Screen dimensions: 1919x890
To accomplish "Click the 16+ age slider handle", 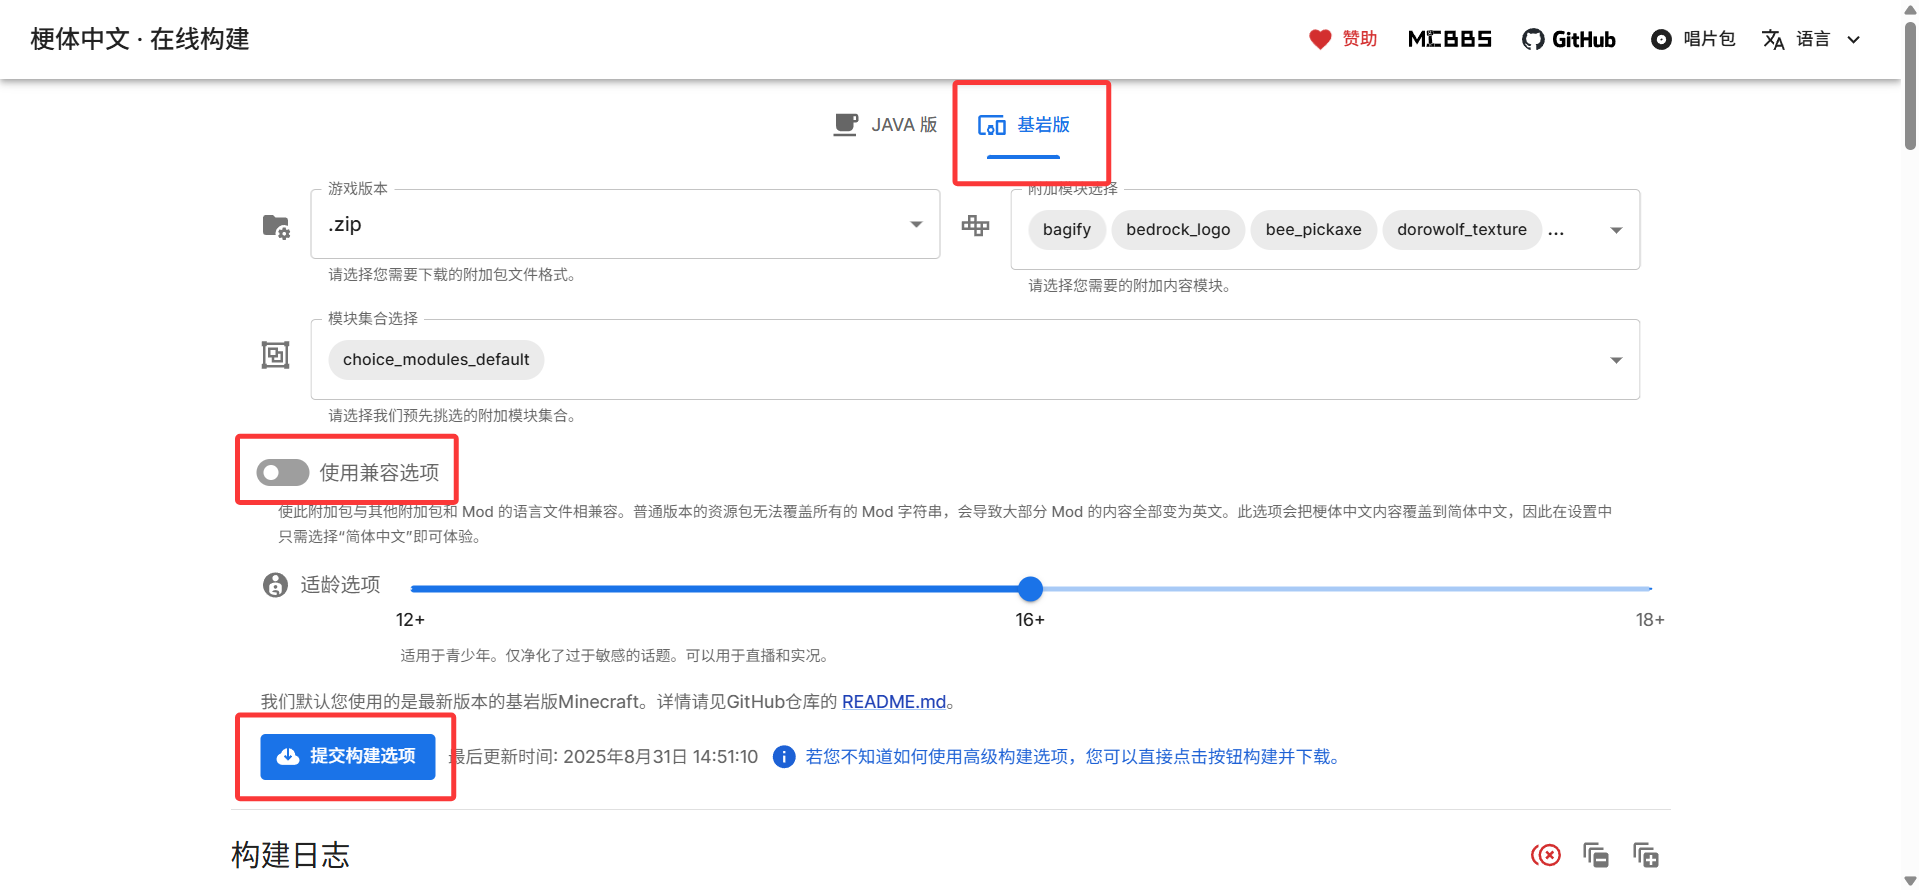I will point(1030,589).
